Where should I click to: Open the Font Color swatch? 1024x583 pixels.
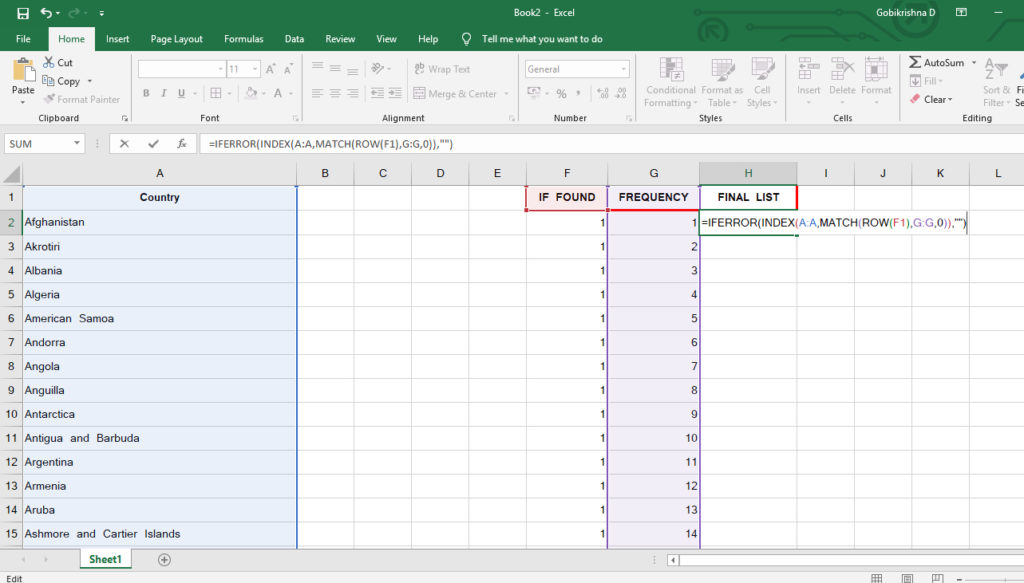pyautogui.click(x=280, y=92)
